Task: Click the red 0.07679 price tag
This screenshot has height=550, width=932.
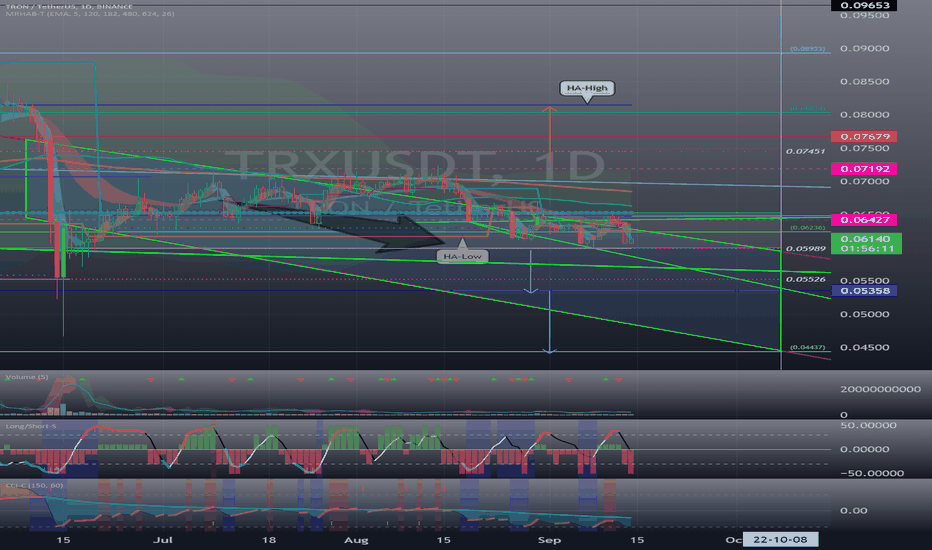Action: [x=864, y=137]
